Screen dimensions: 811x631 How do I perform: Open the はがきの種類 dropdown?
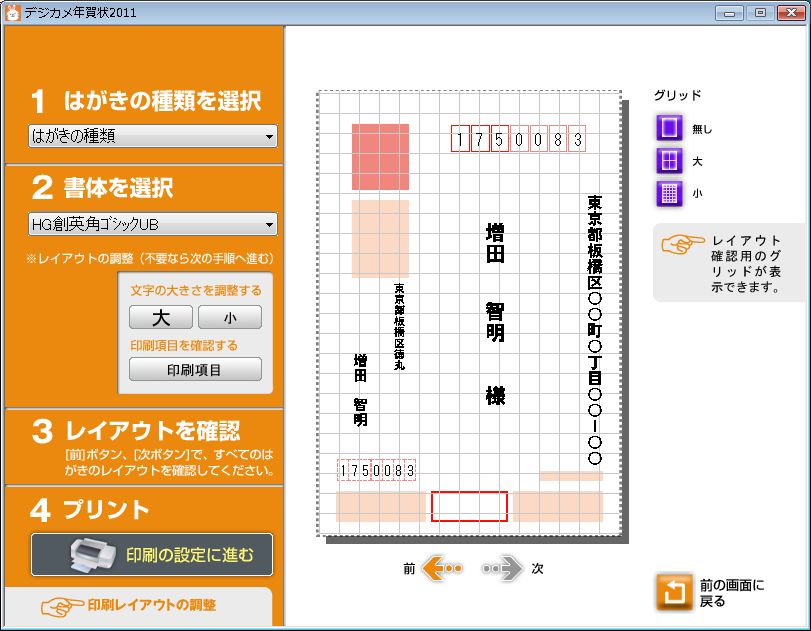153,136
